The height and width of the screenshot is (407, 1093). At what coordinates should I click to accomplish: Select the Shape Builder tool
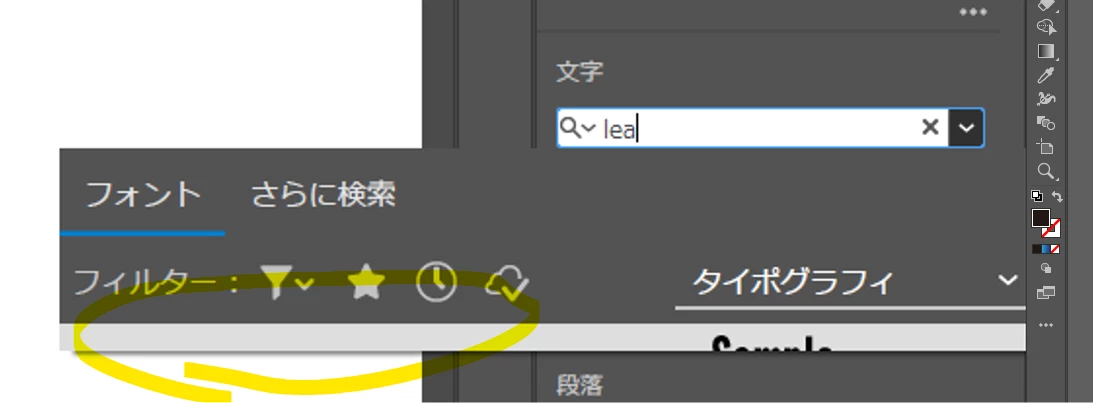click(x=1046, y=27)
